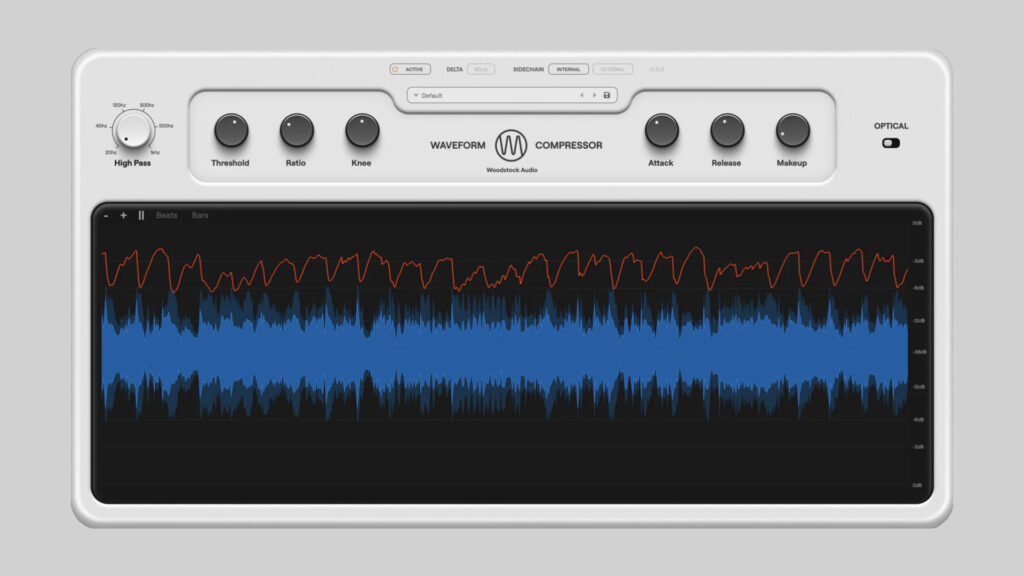Enable the SOLO option next to DELTA
This screenshot has width=1024, height=576.
click(x=480, y=69)
